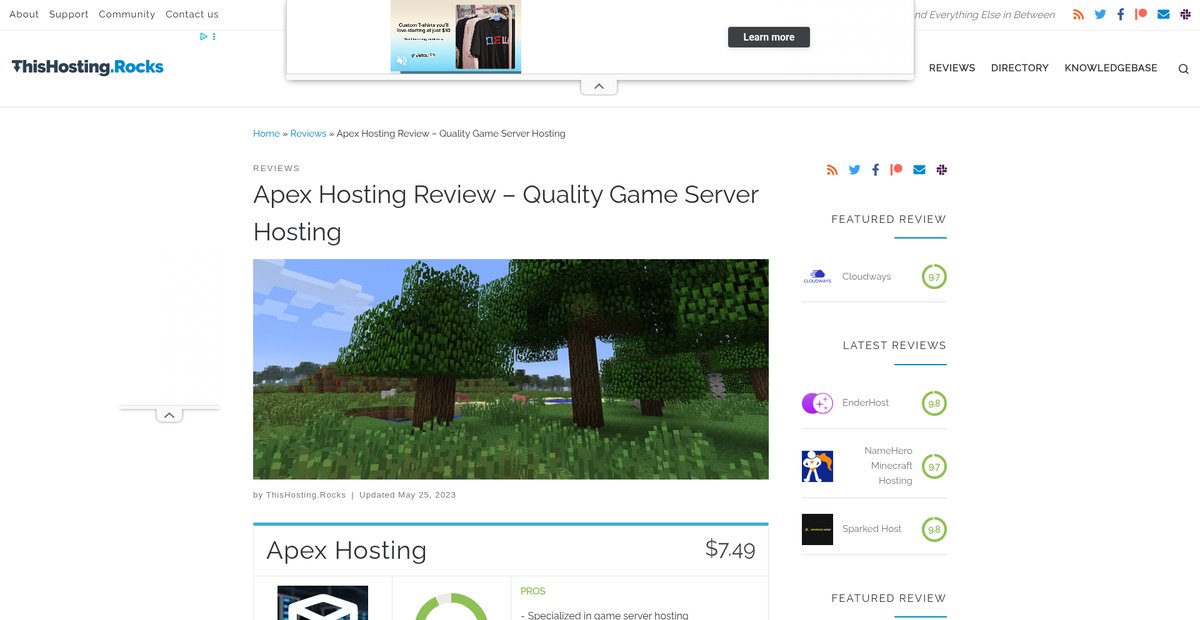Screen dimensions: 1200x620
Task: Go to Home breadcrumb link
Action: click(x=266, y=133)
